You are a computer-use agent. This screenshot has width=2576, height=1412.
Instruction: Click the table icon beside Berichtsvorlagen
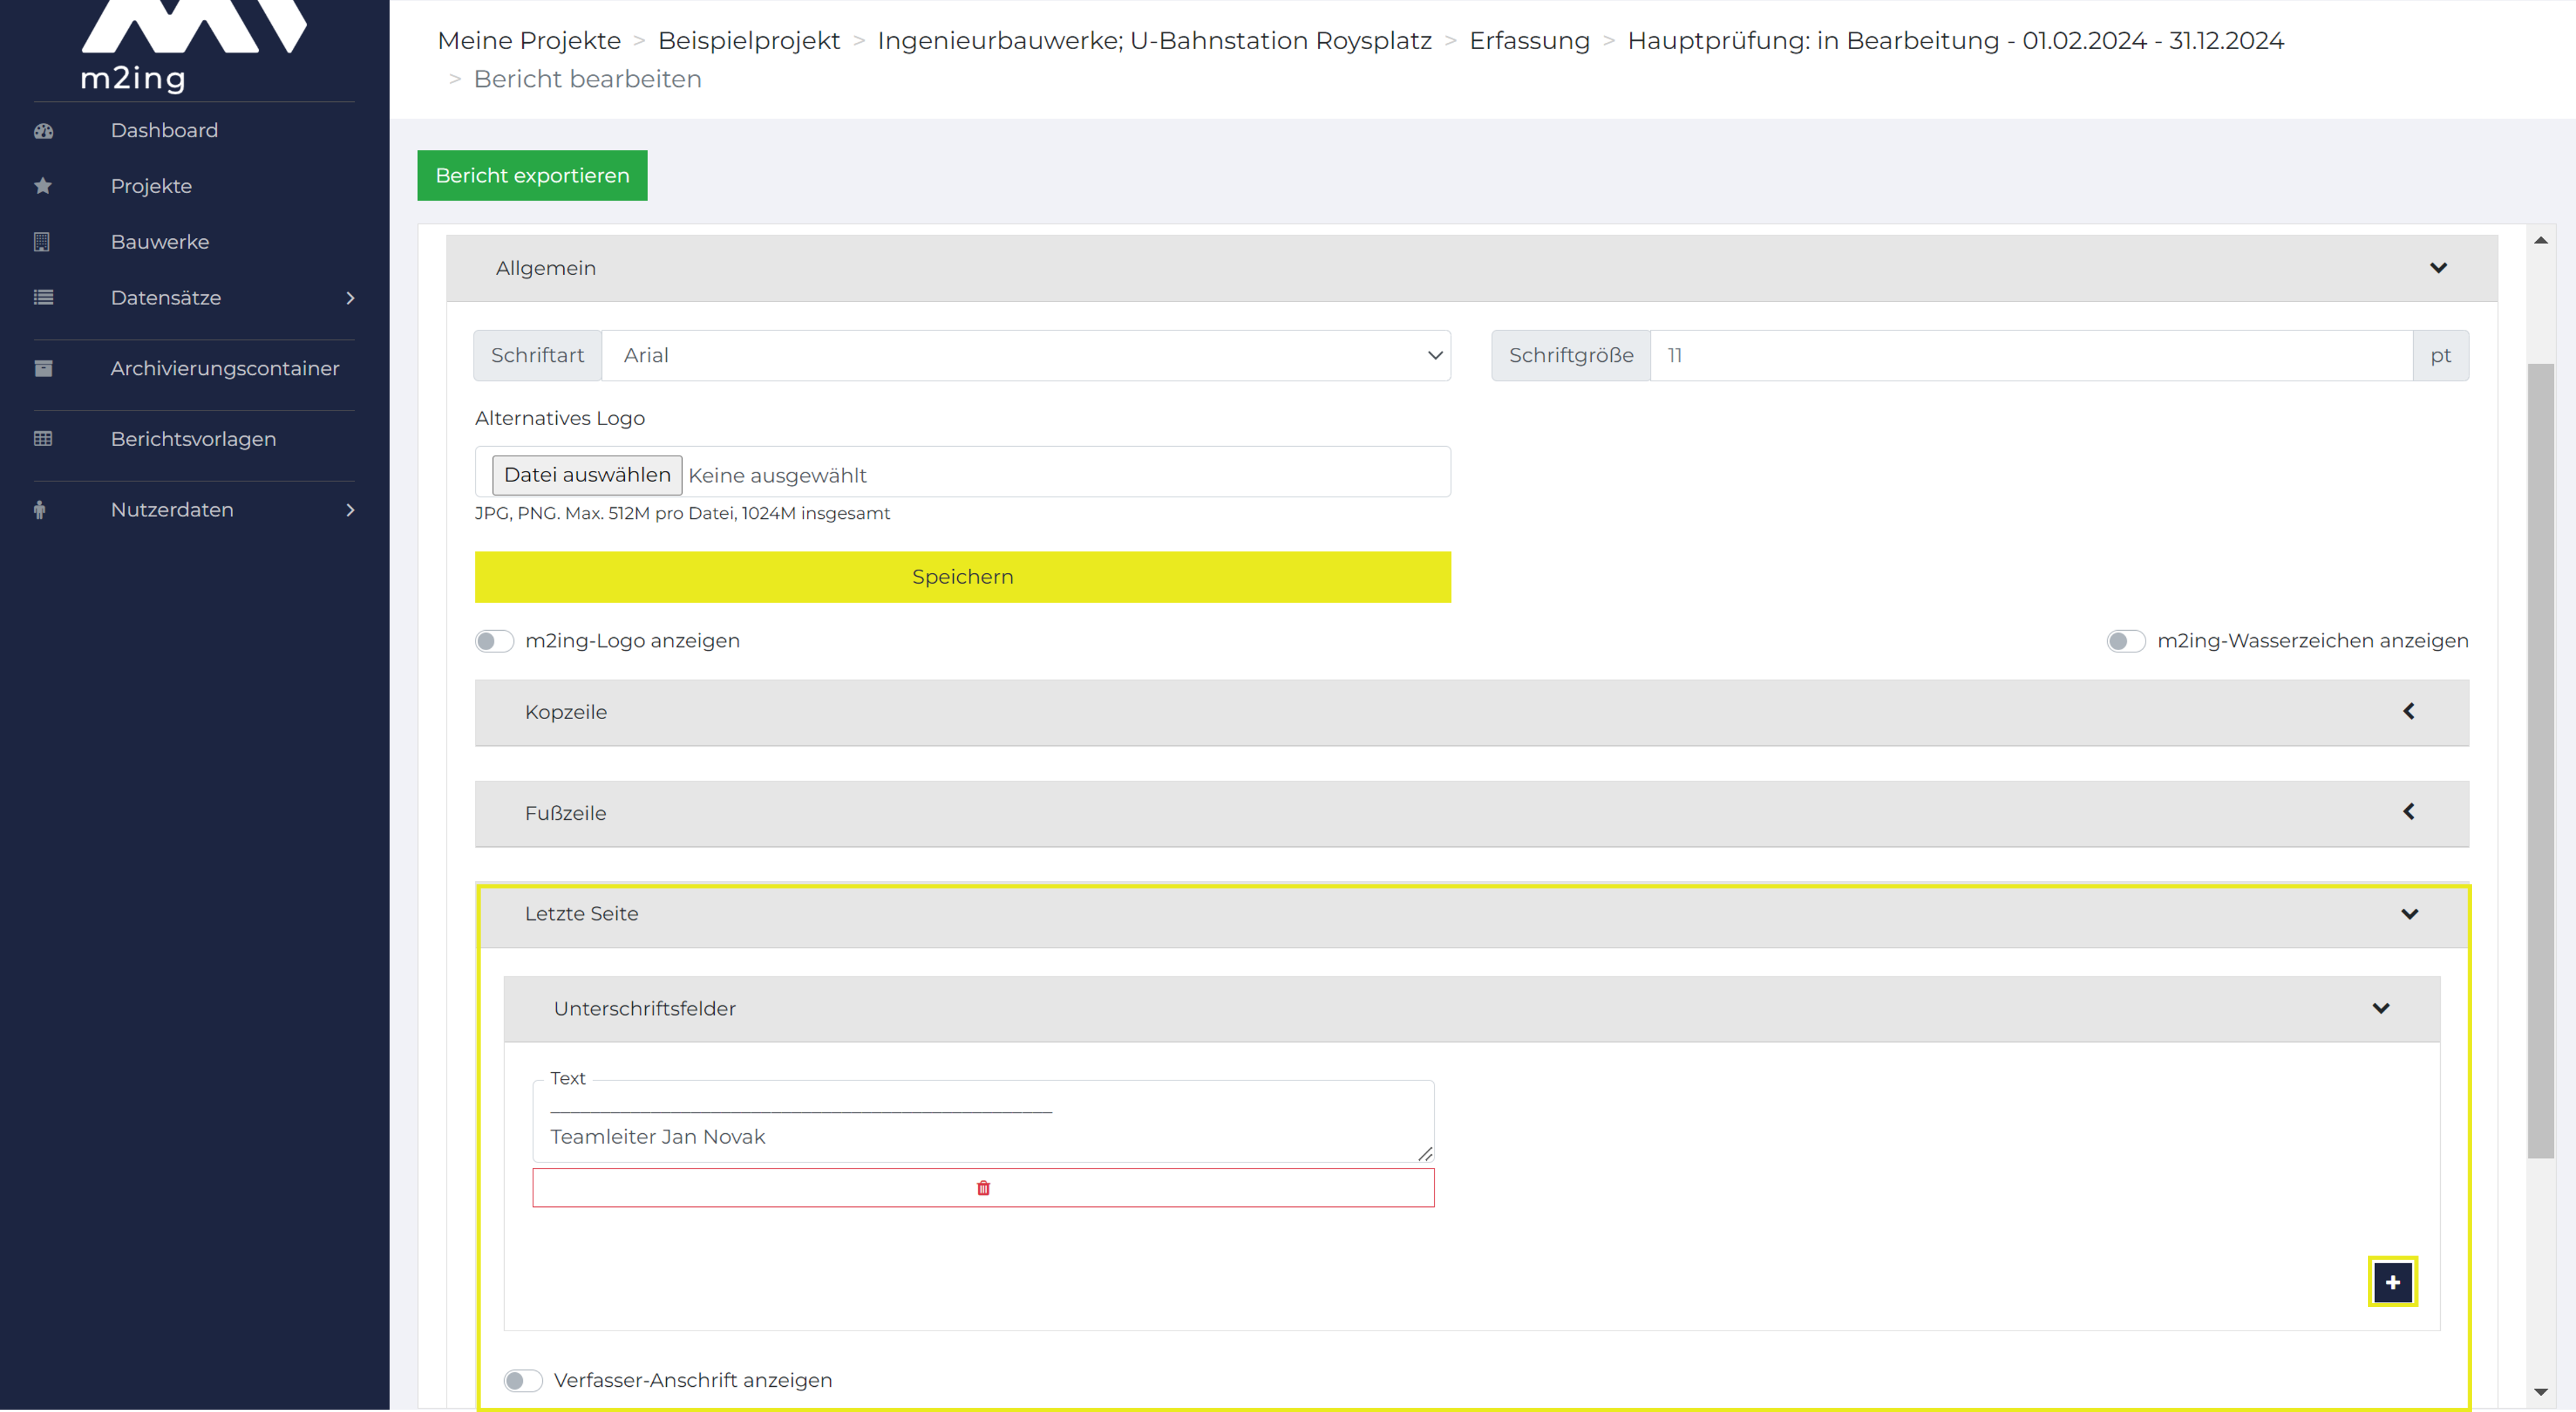pos(43,439)
